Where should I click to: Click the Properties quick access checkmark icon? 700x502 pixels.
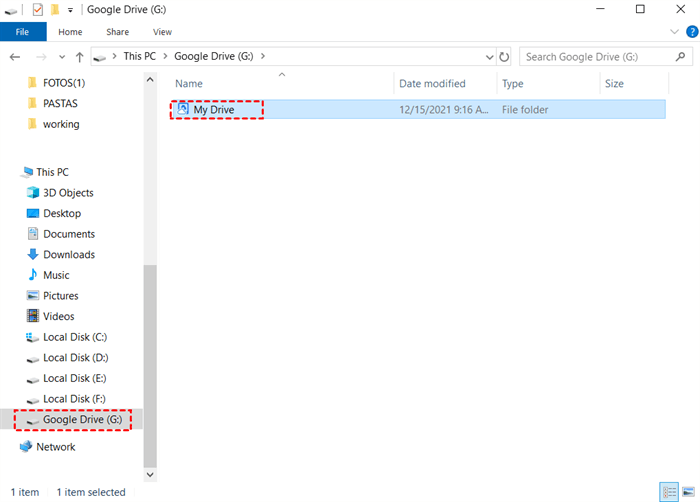[38, 9]
